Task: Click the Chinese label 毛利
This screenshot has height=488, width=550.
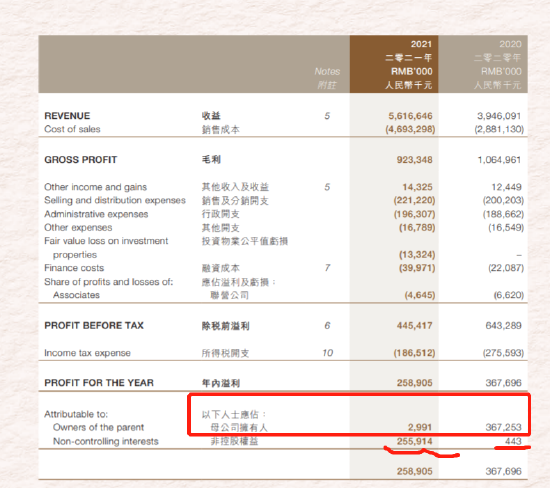Action: point(211,160)
